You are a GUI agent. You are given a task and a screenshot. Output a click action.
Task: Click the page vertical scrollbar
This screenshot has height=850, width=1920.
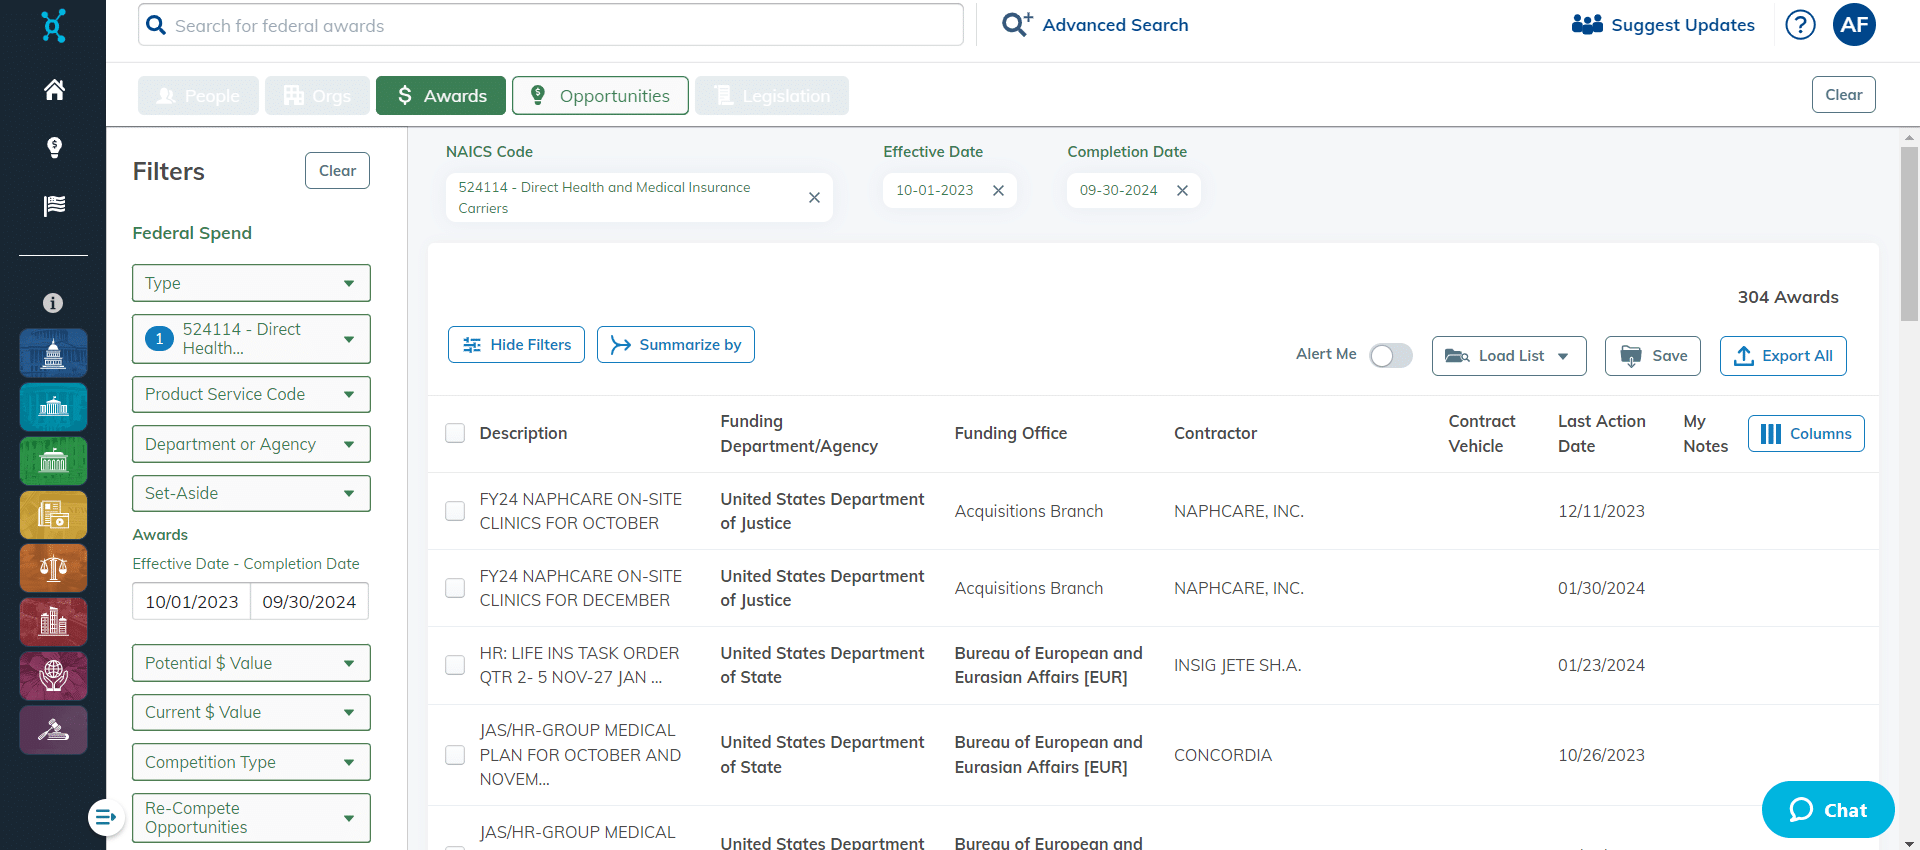1909,234
